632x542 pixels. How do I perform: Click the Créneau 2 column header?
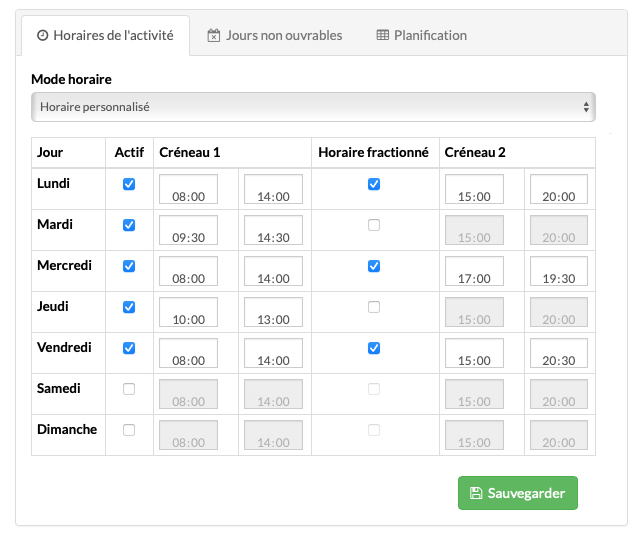pyautogui.click(x=475, y=152)
